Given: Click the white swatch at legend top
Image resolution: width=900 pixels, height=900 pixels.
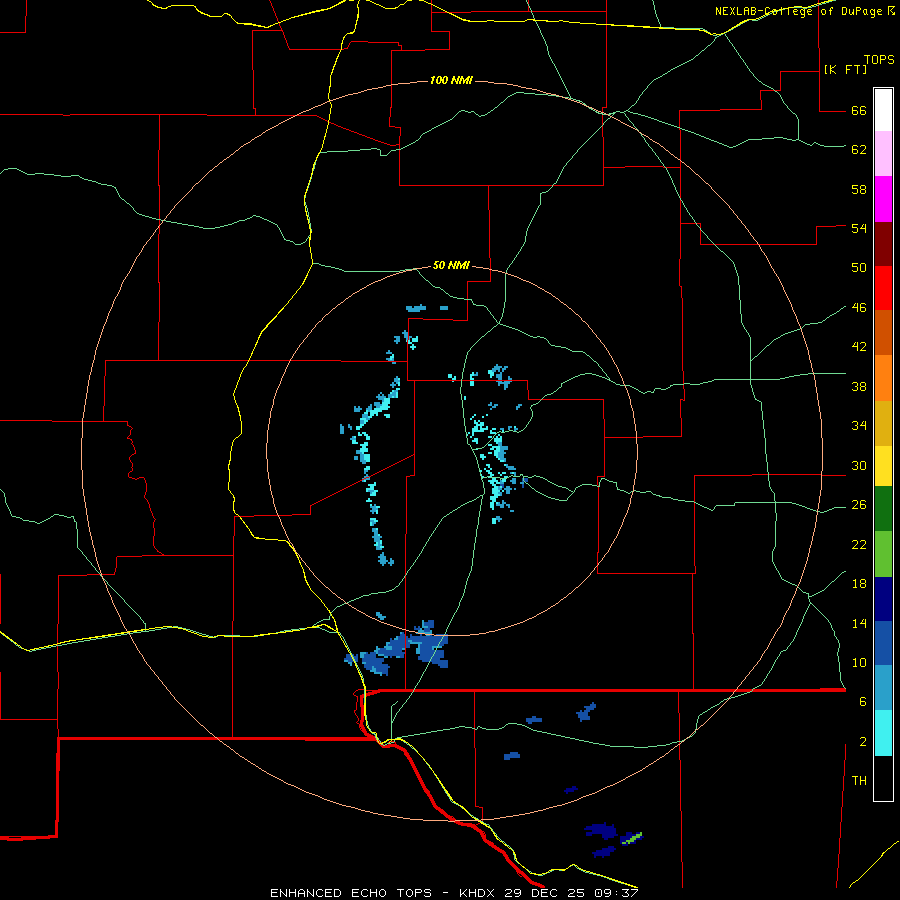Looking at the screenshot, I should point(883,110).
